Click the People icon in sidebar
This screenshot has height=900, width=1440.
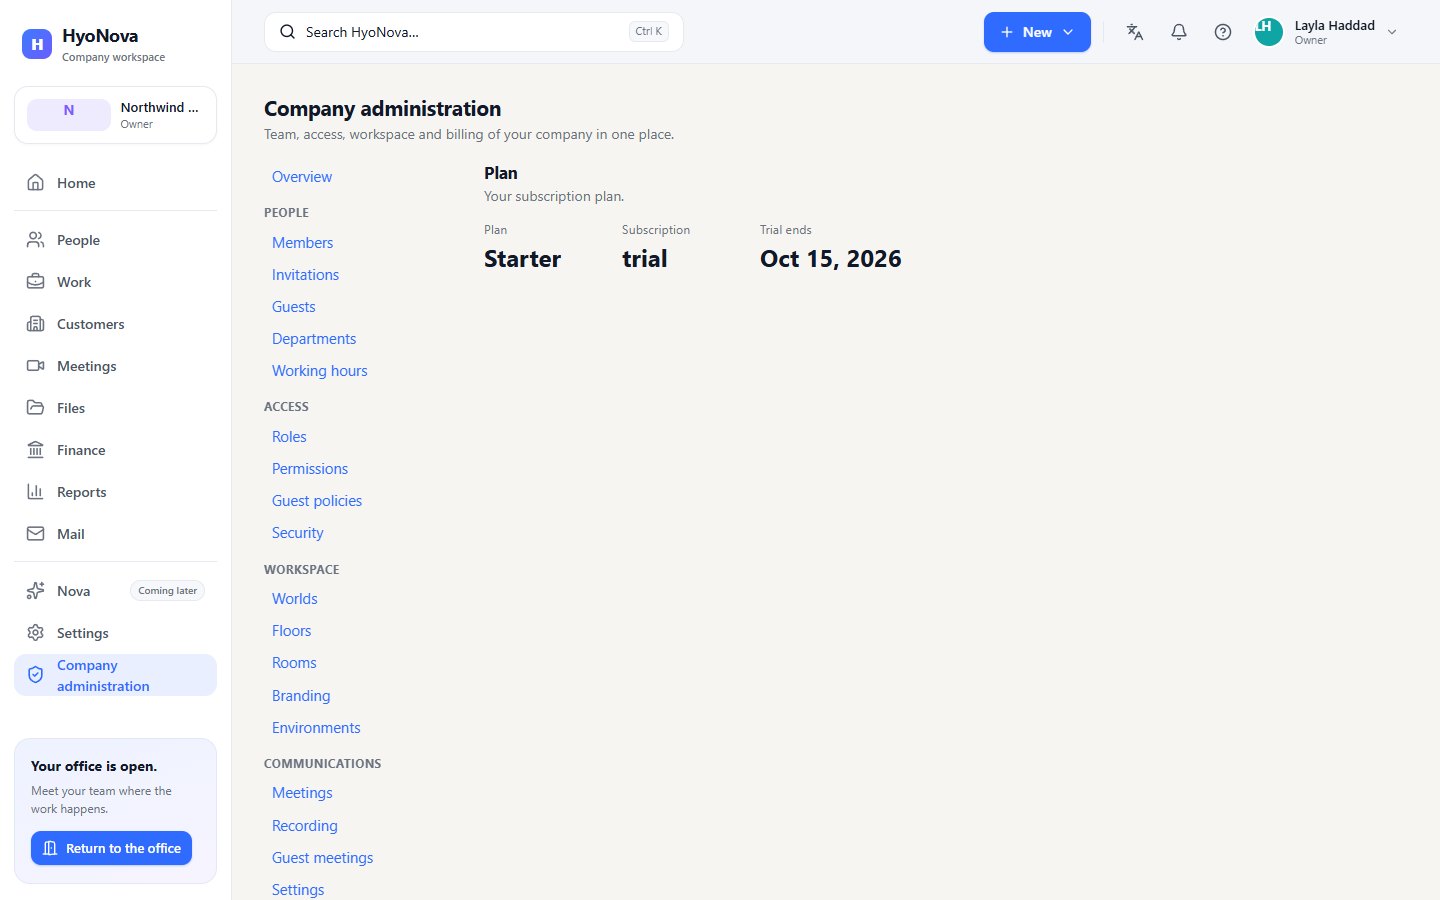[x=36, y=240]
